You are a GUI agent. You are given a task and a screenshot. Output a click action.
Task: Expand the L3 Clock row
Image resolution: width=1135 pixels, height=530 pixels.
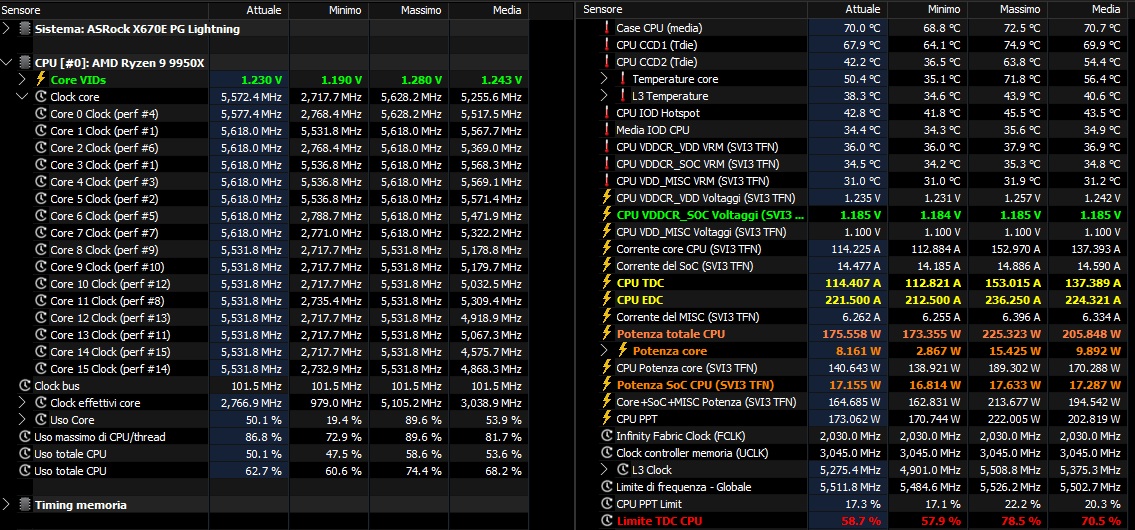click(x=605, y=470)
